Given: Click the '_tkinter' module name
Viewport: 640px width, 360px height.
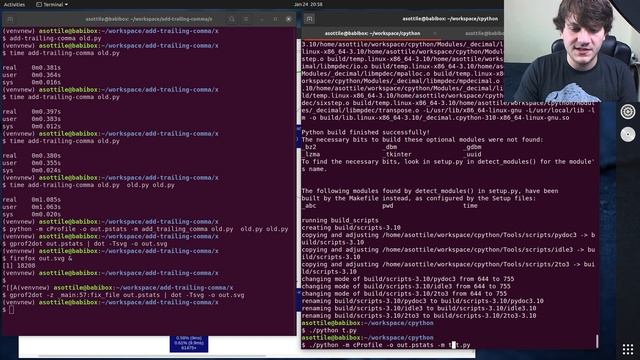Looking at the screenshot, I should pyautogui.click(x=397, y=154).
